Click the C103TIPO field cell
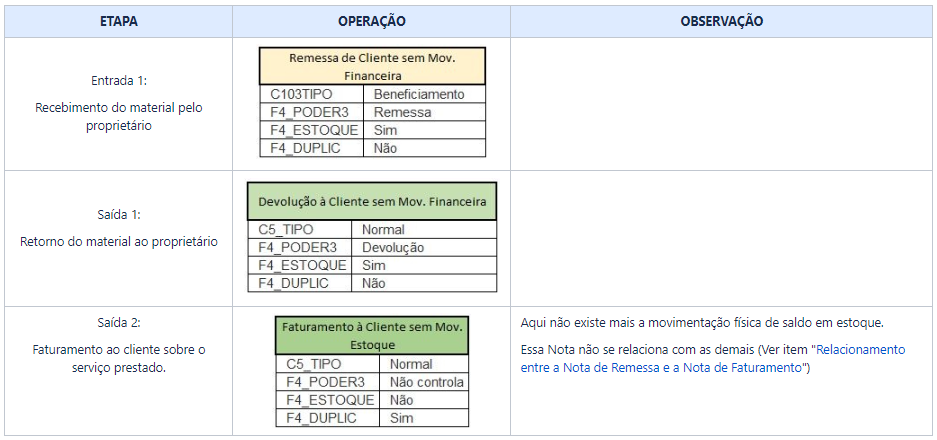937x440 pixels. [x=311, y=94]
